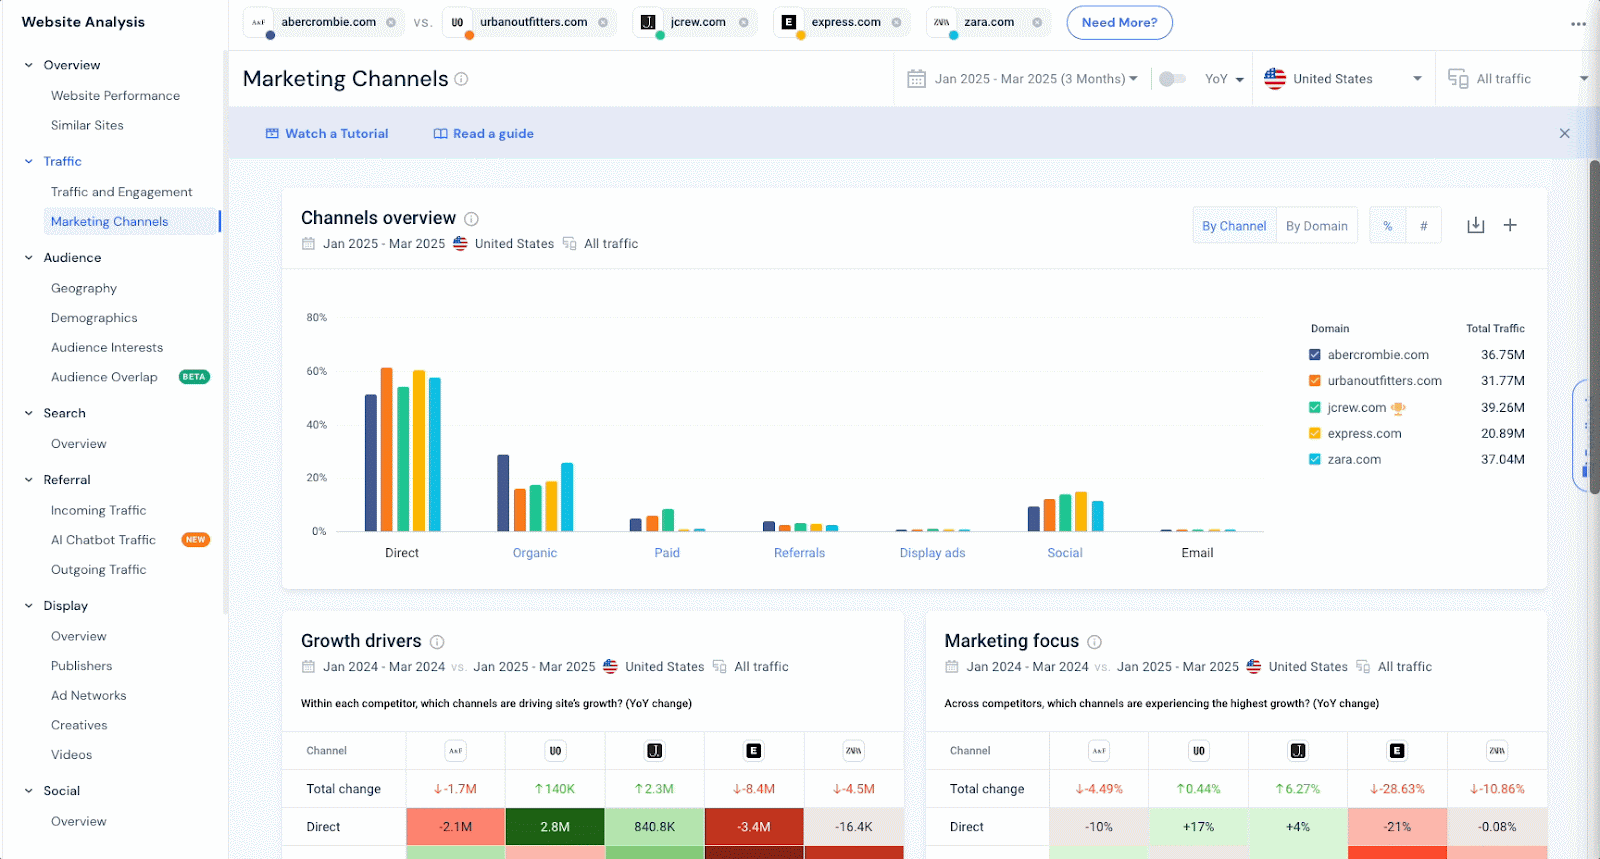The width and height of the screenshot is (1600, 859).
Task: Click Marketing focus info icon
Action: click(x=1094, y=642)
